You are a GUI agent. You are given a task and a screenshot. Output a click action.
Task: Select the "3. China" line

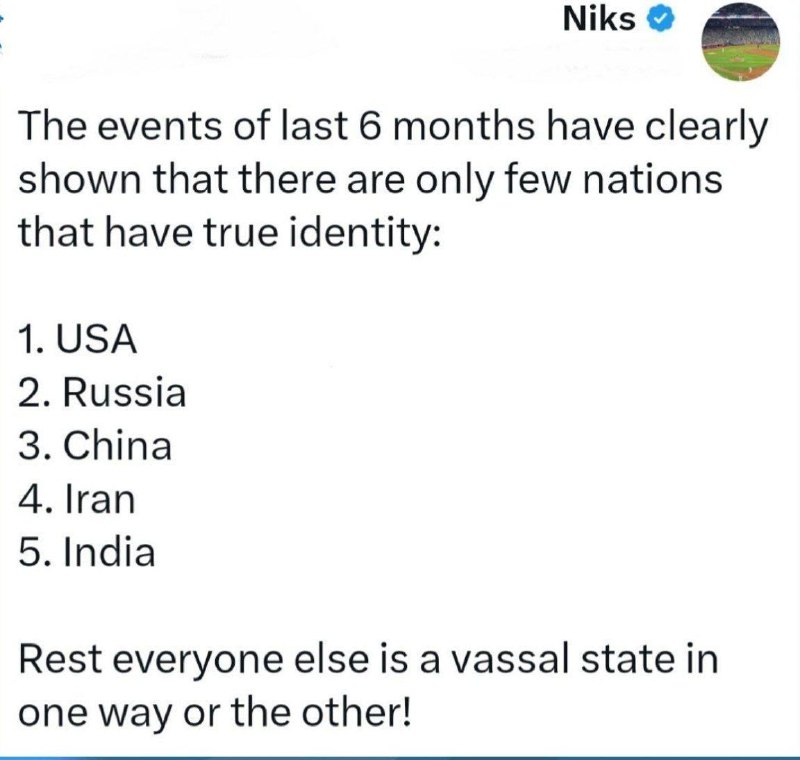pyautogui.click(x=95, y=446)
